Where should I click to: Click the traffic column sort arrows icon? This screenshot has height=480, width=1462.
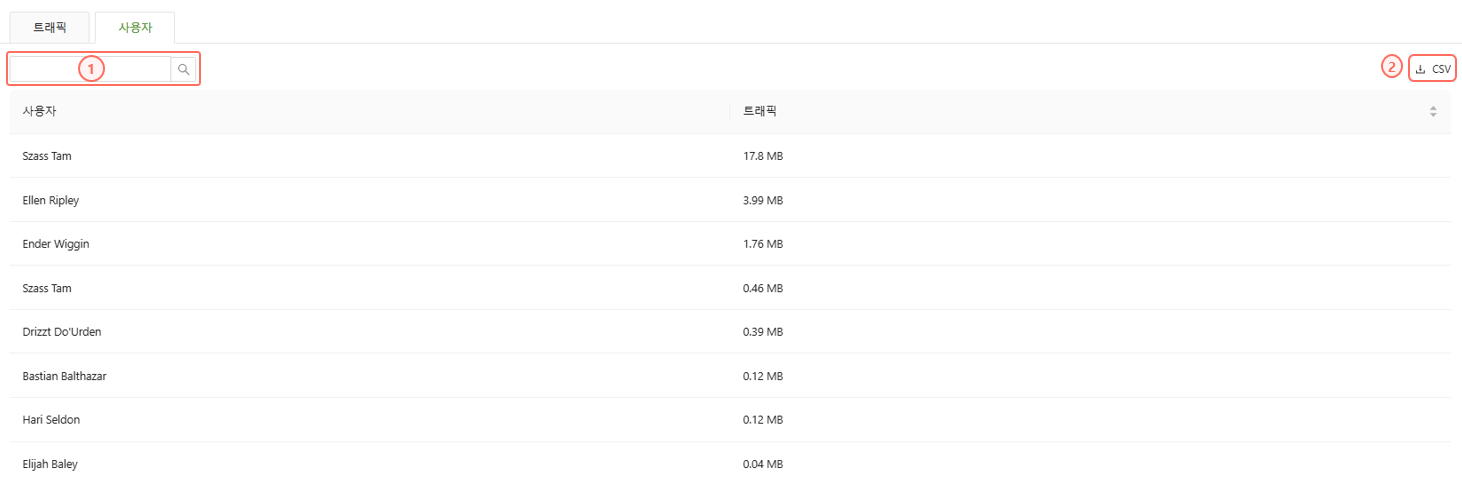click(1433, 111)
